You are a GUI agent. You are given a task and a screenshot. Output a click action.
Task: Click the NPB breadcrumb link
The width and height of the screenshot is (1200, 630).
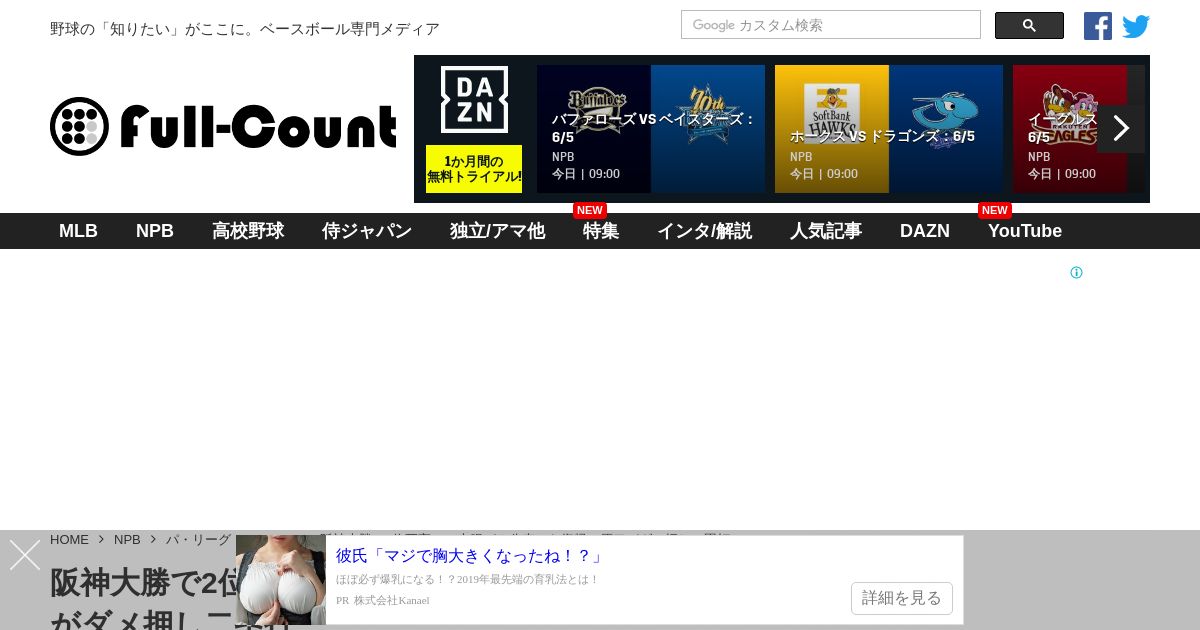(x=127, y=539)
